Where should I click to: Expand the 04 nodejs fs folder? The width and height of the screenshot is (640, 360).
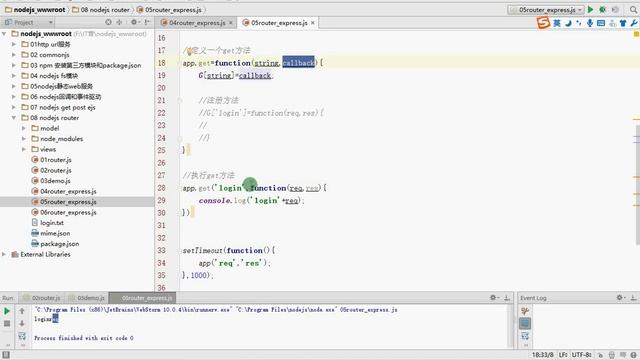point(14,76)
